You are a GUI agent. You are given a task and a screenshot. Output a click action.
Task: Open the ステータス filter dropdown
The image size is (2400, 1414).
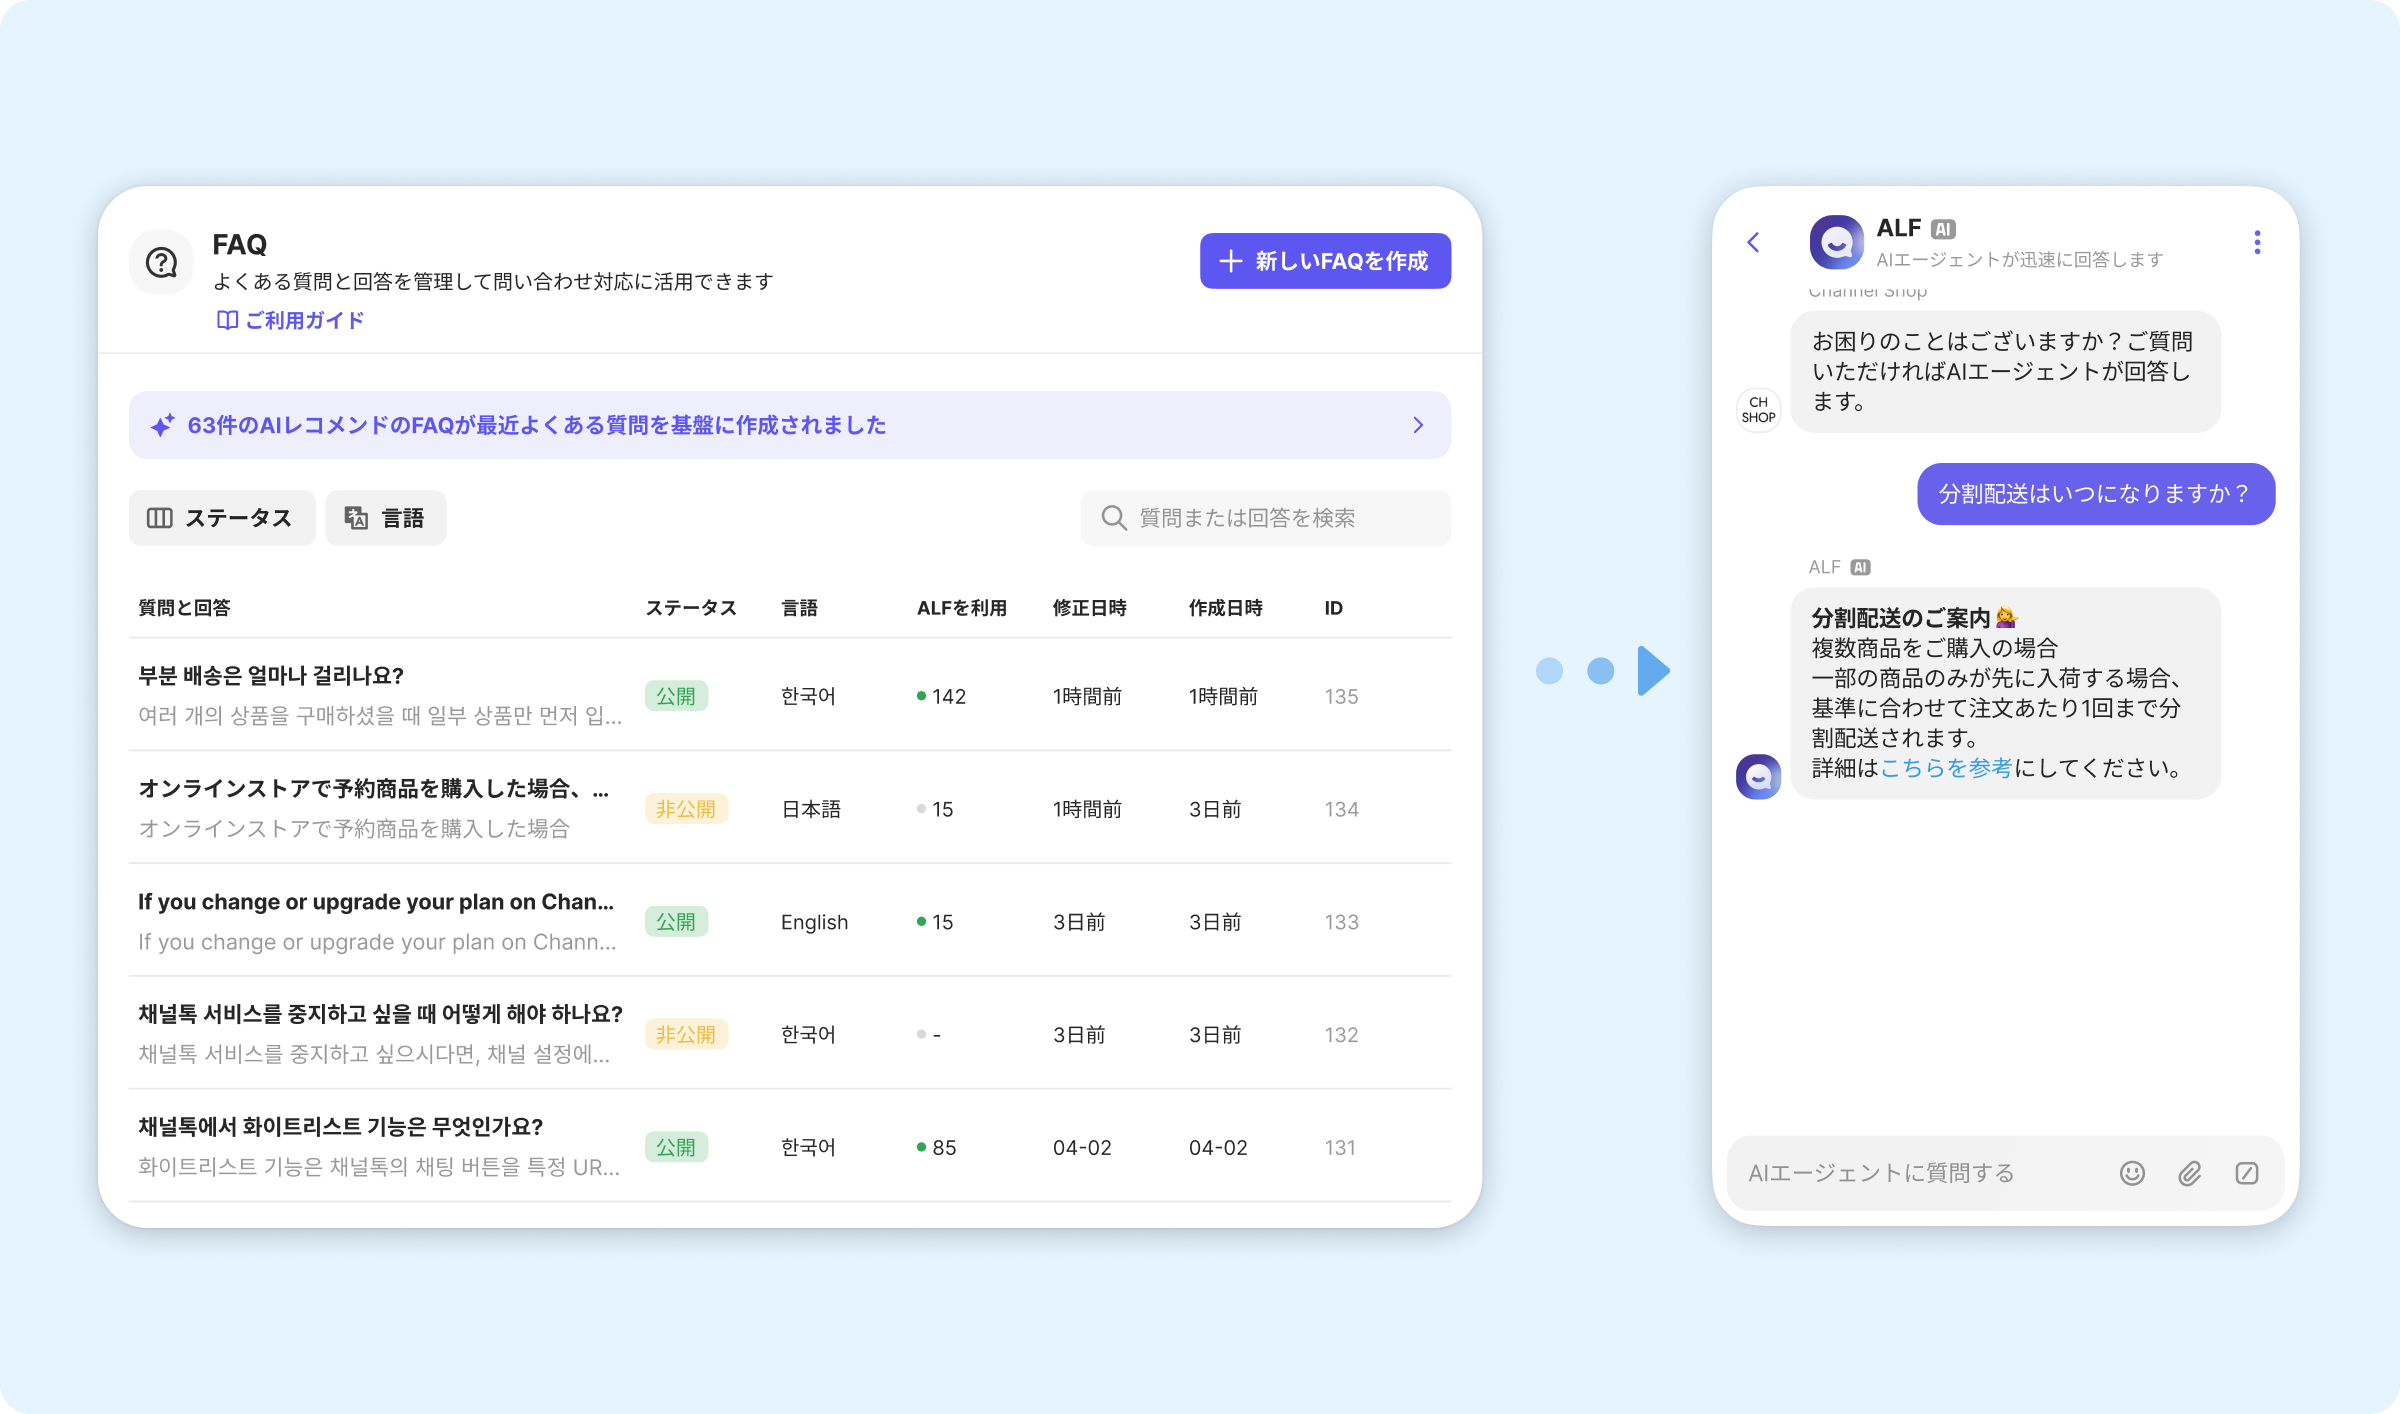click(222, 518)
